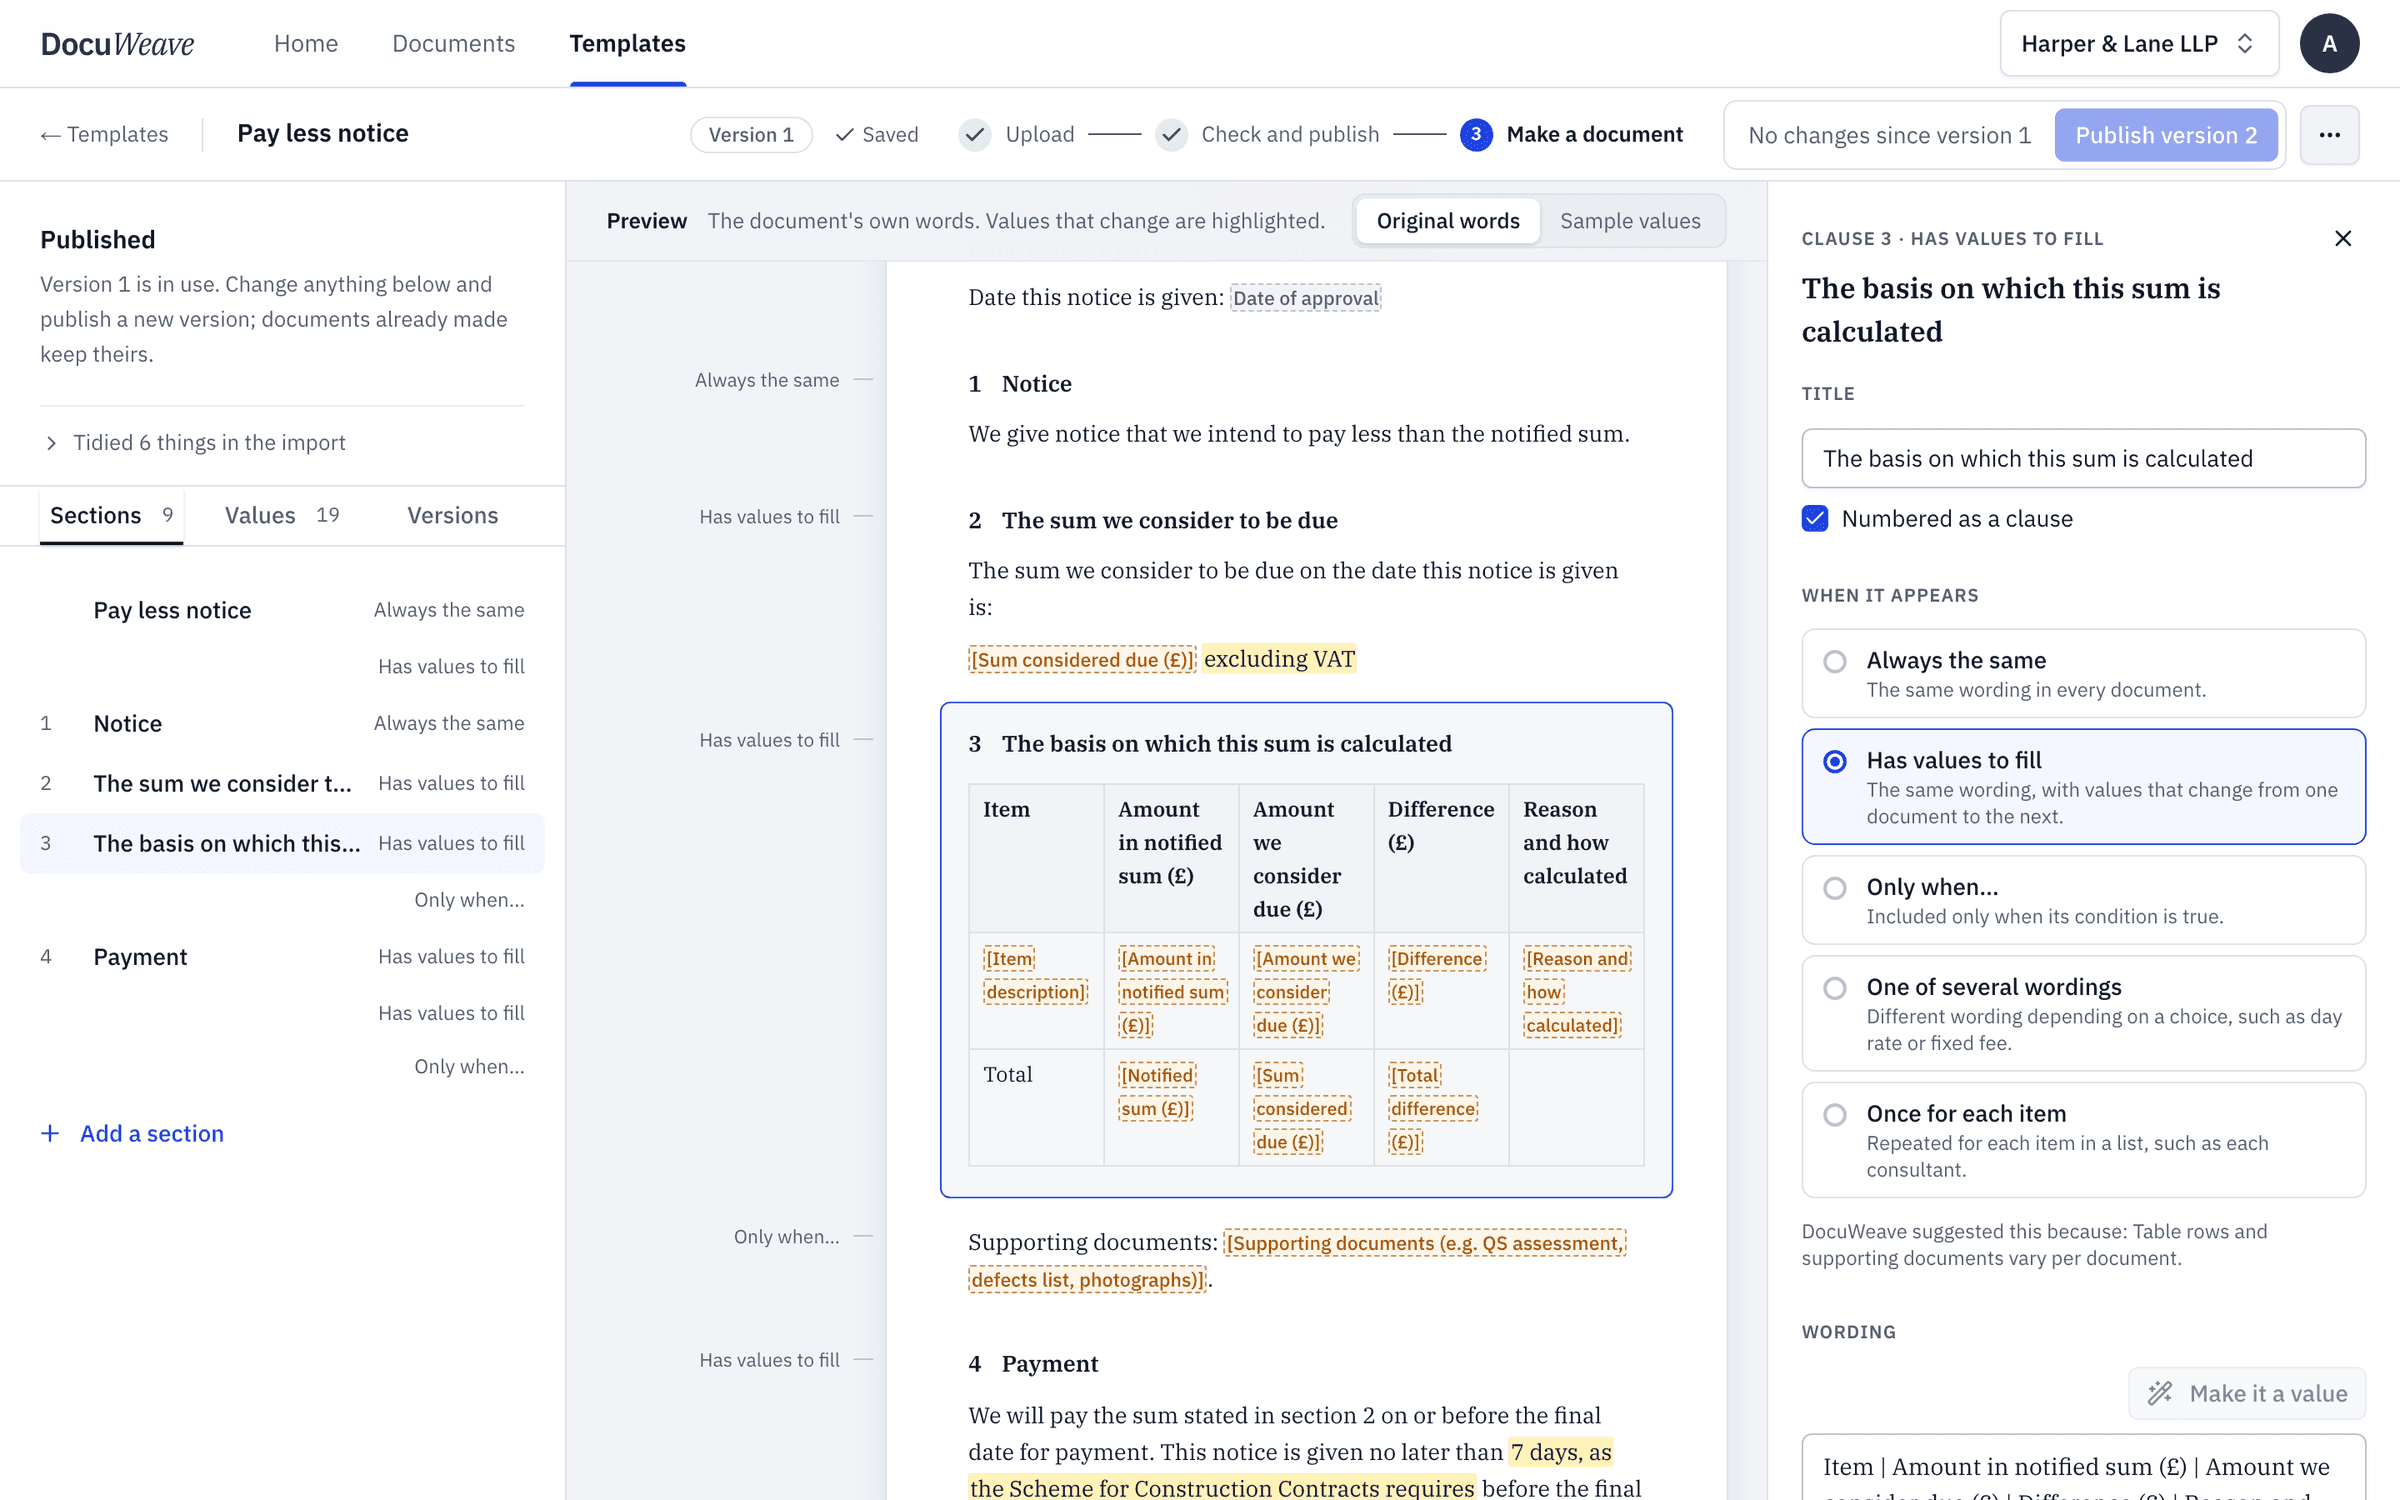
Task: Click into the clause Title input field
Action: [2083, 458]
